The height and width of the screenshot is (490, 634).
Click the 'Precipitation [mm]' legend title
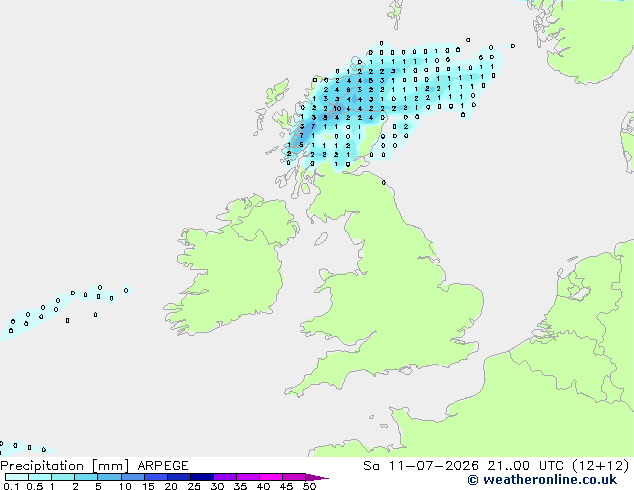(x=64, y=466)
